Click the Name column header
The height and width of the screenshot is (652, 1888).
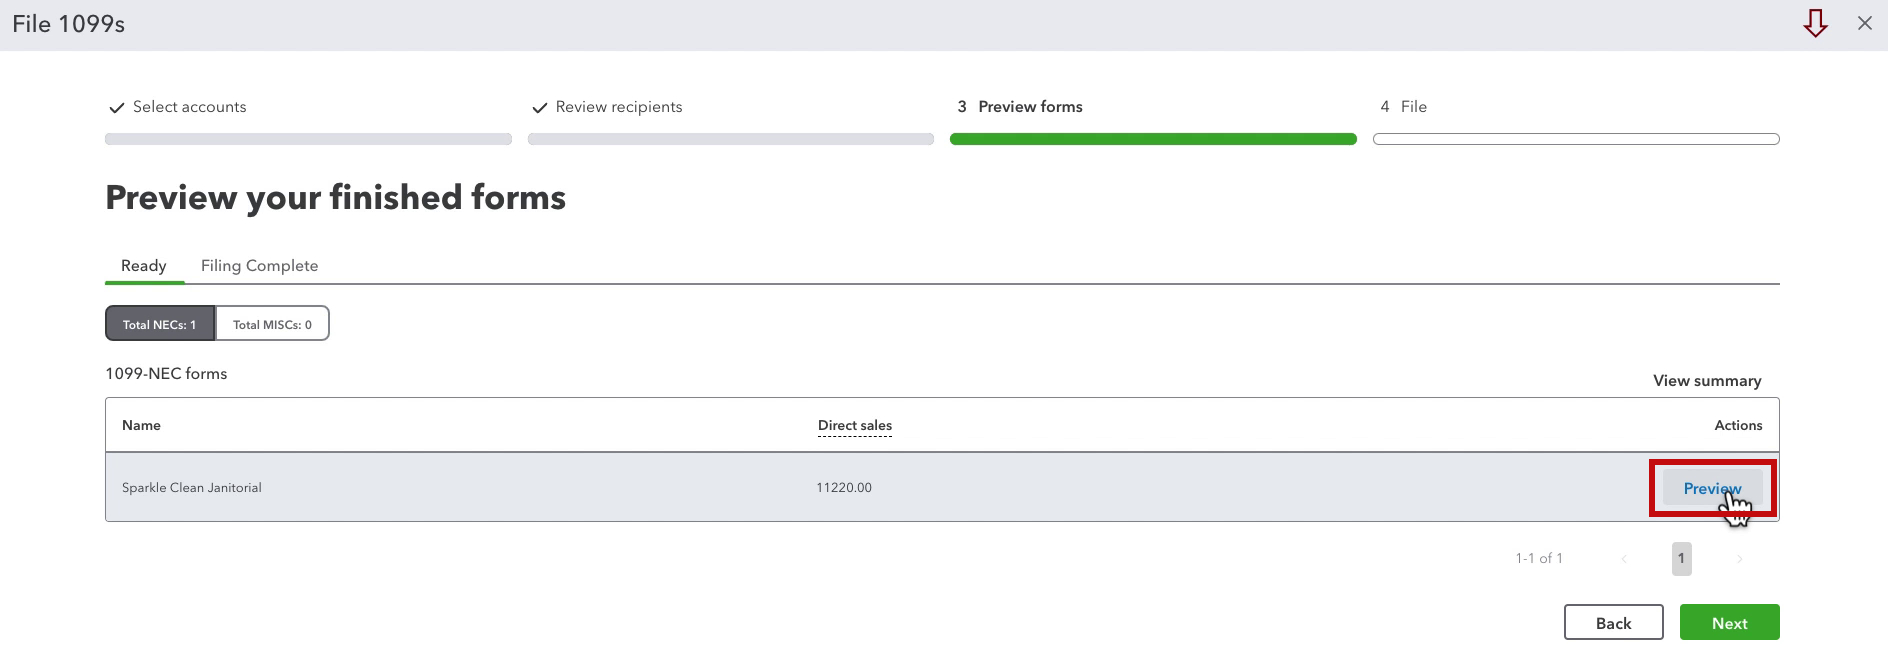coord(141,426)
